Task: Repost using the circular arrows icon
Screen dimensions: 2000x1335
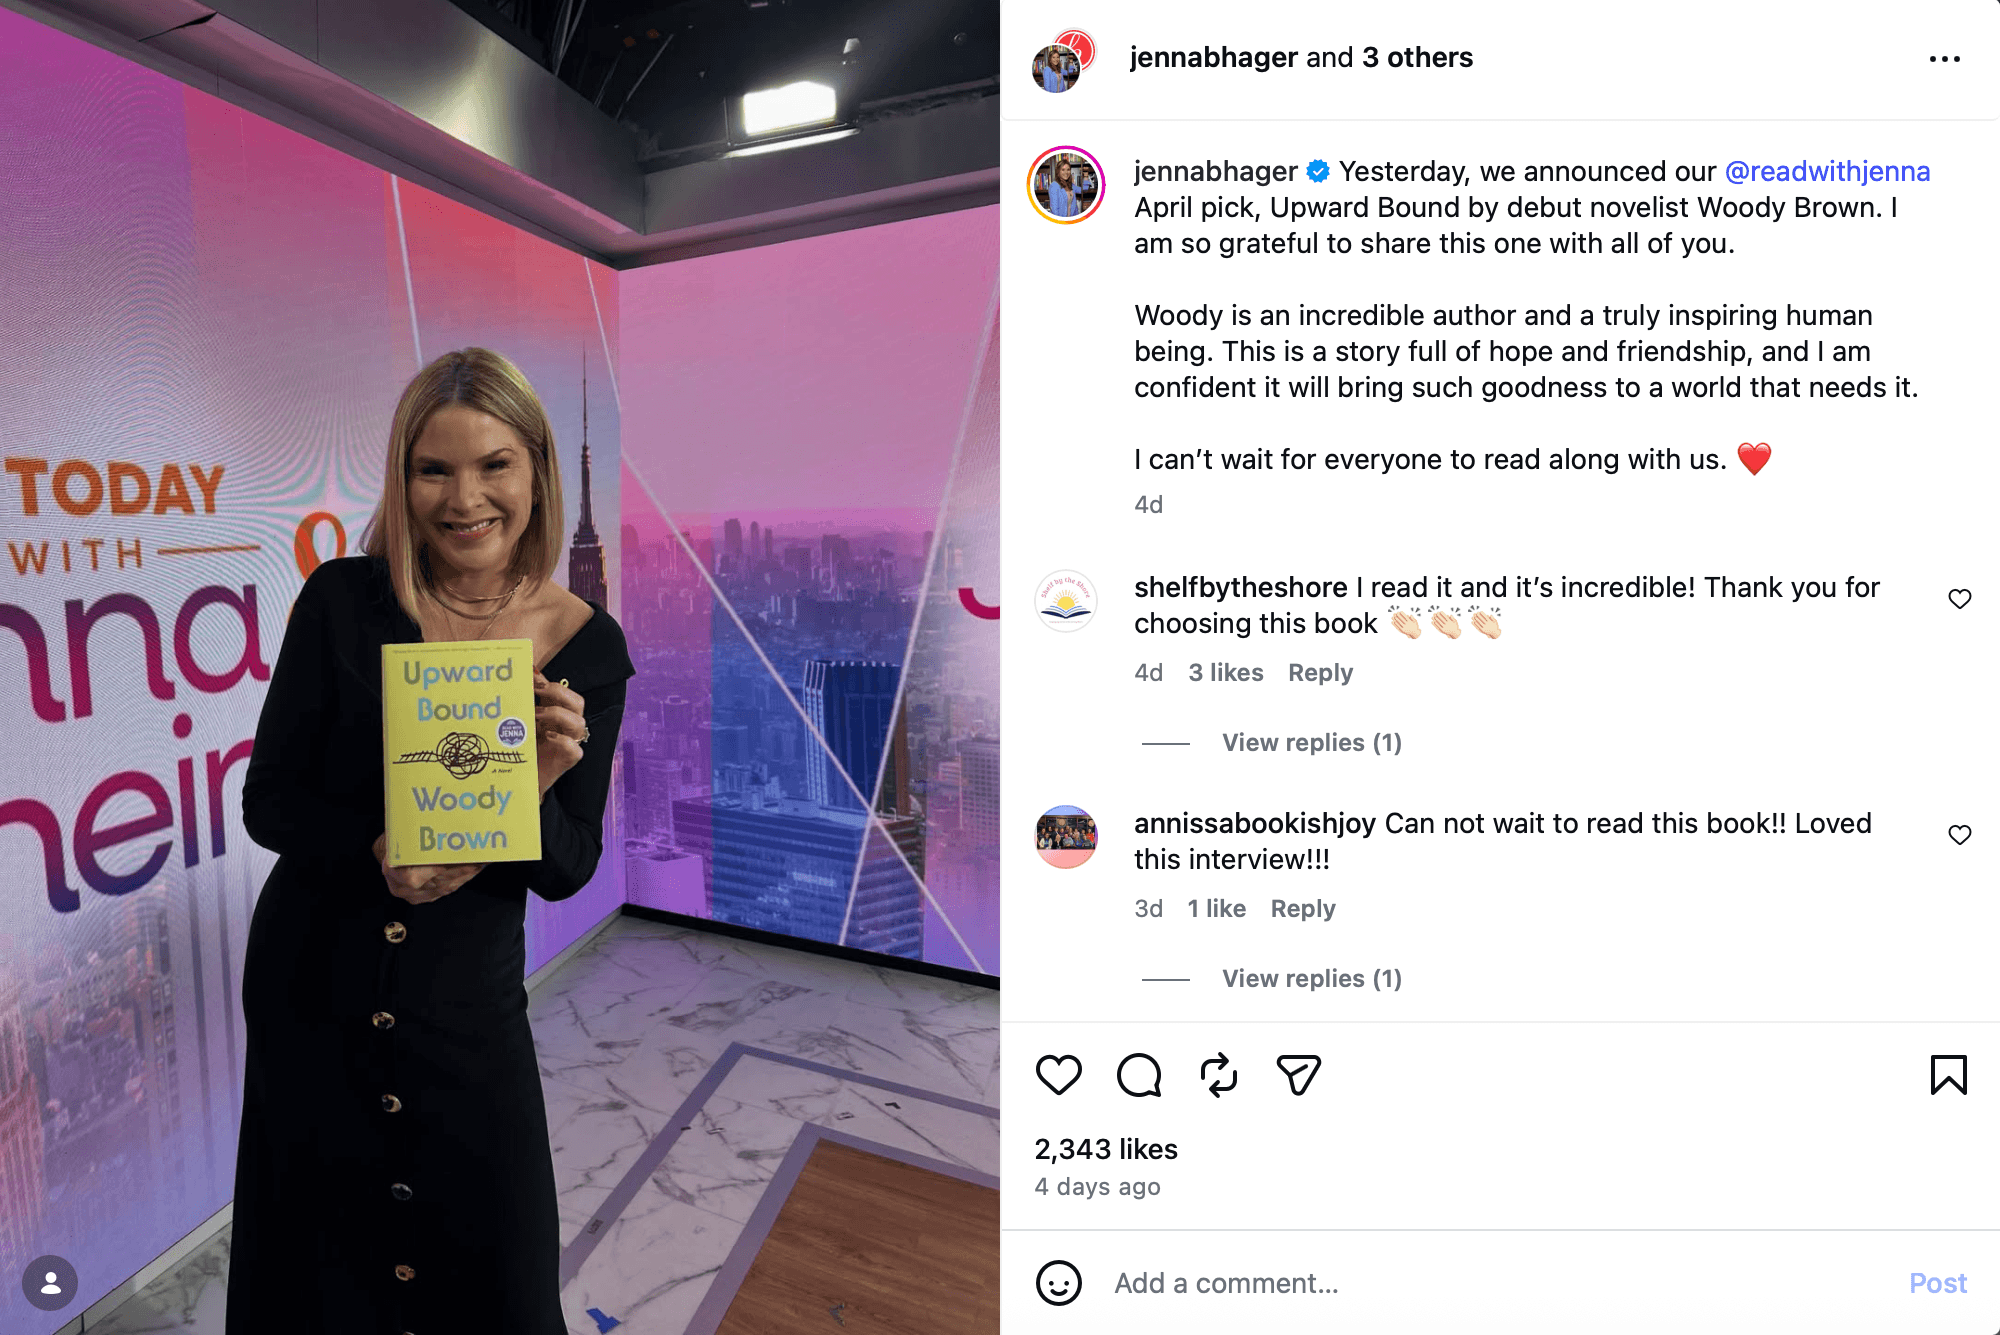Action: [1219, 1075]
